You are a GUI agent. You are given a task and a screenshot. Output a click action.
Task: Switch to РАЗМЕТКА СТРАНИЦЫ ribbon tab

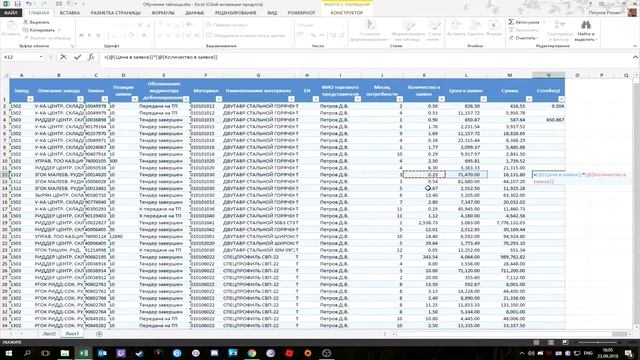(x=116, y=13)
